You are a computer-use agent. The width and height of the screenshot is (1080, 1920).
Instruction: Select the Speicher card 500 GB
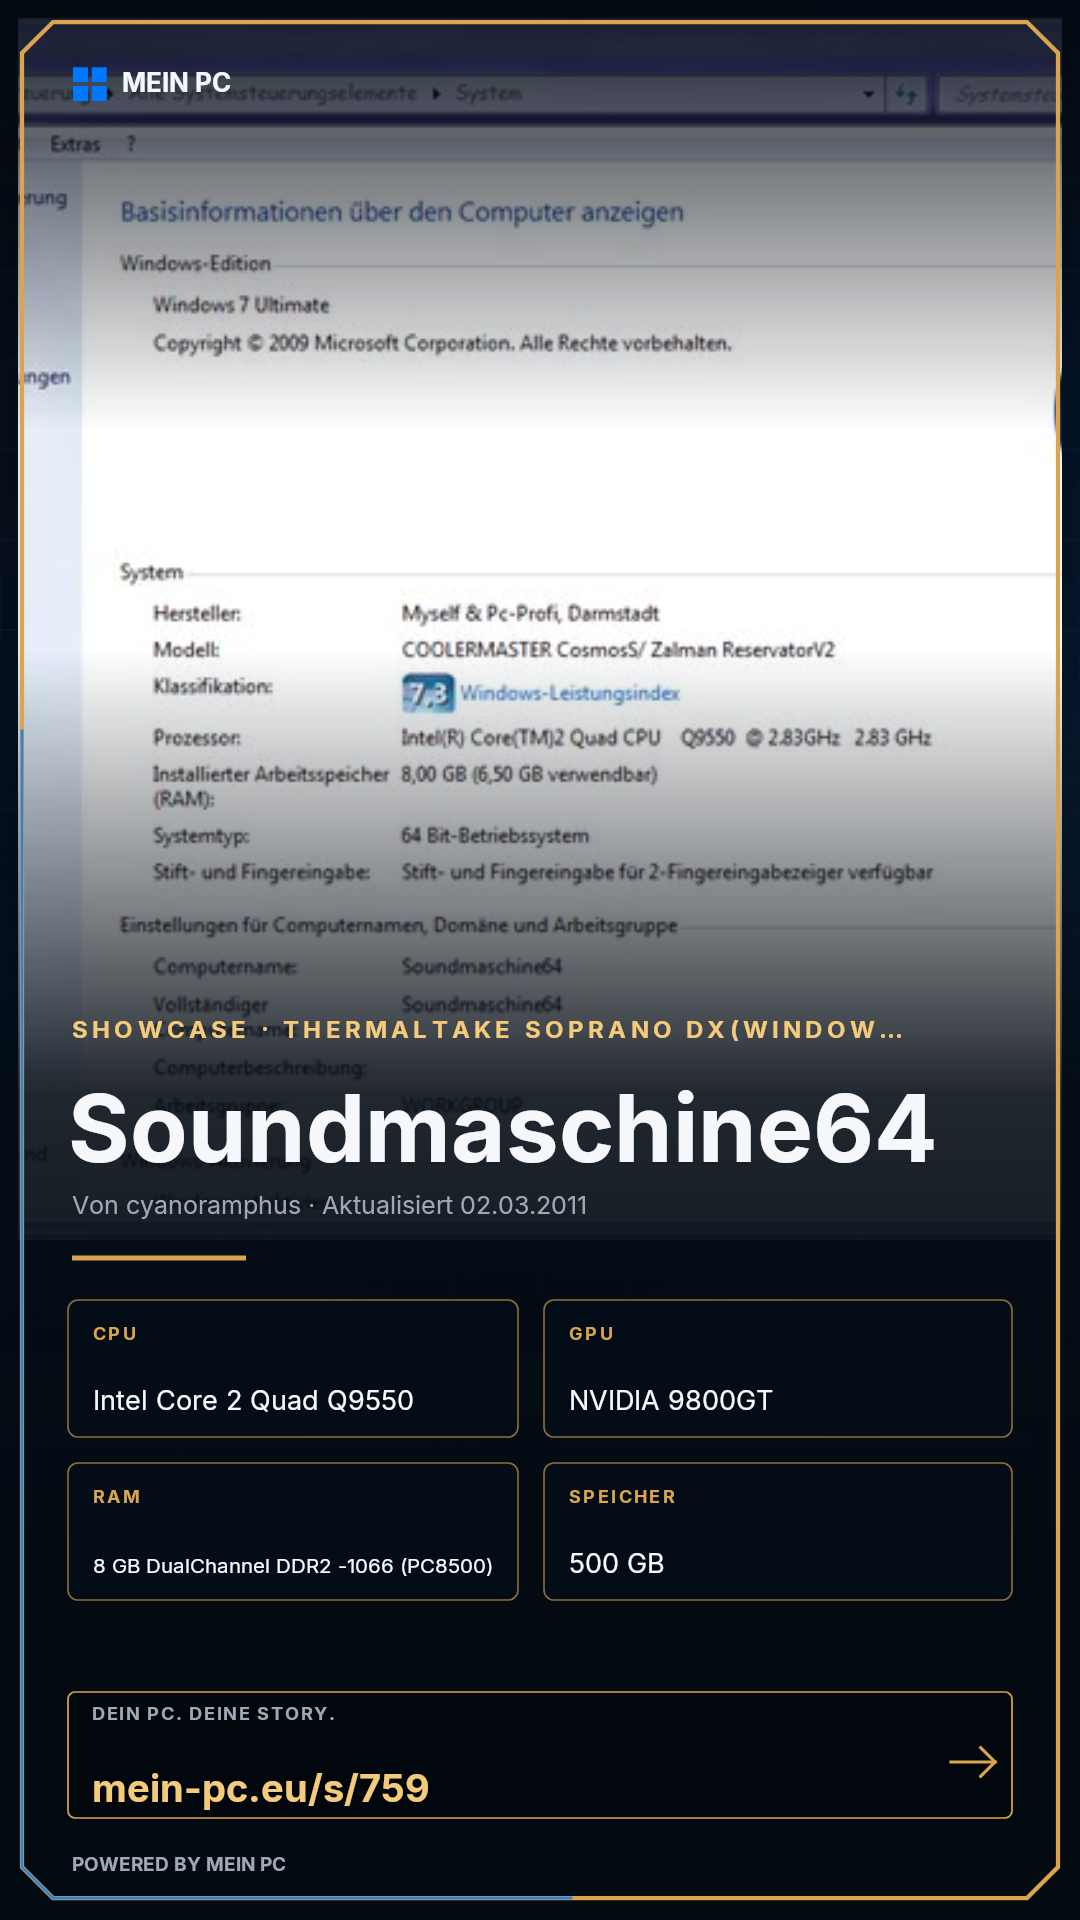[x=778, y=1532]
